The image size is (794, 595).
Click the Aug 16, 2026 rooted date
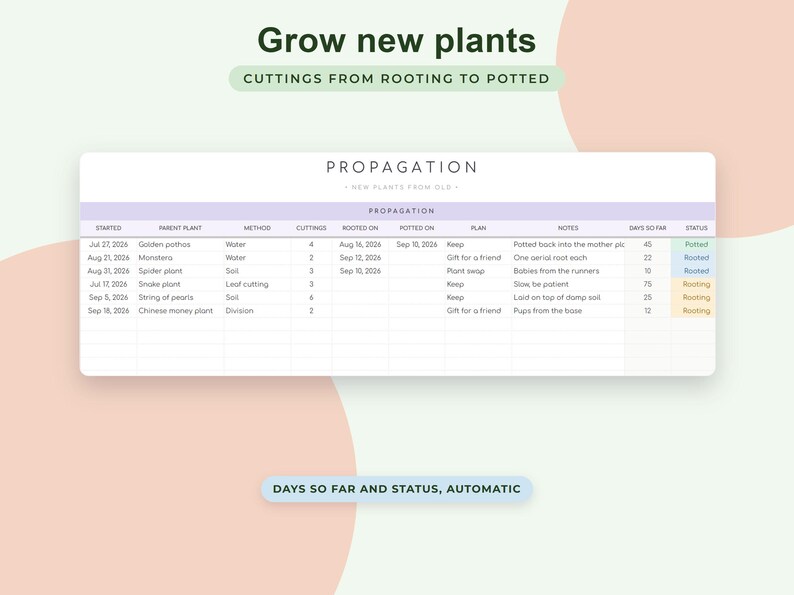(360, 244)
